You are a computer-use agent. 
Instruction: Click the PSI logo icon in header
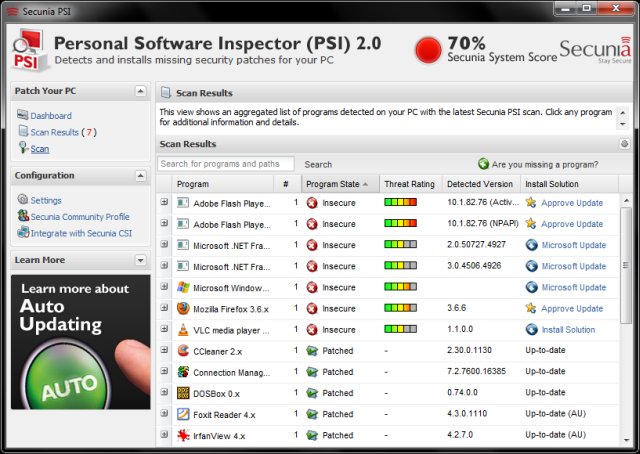(x=29, y=51)
